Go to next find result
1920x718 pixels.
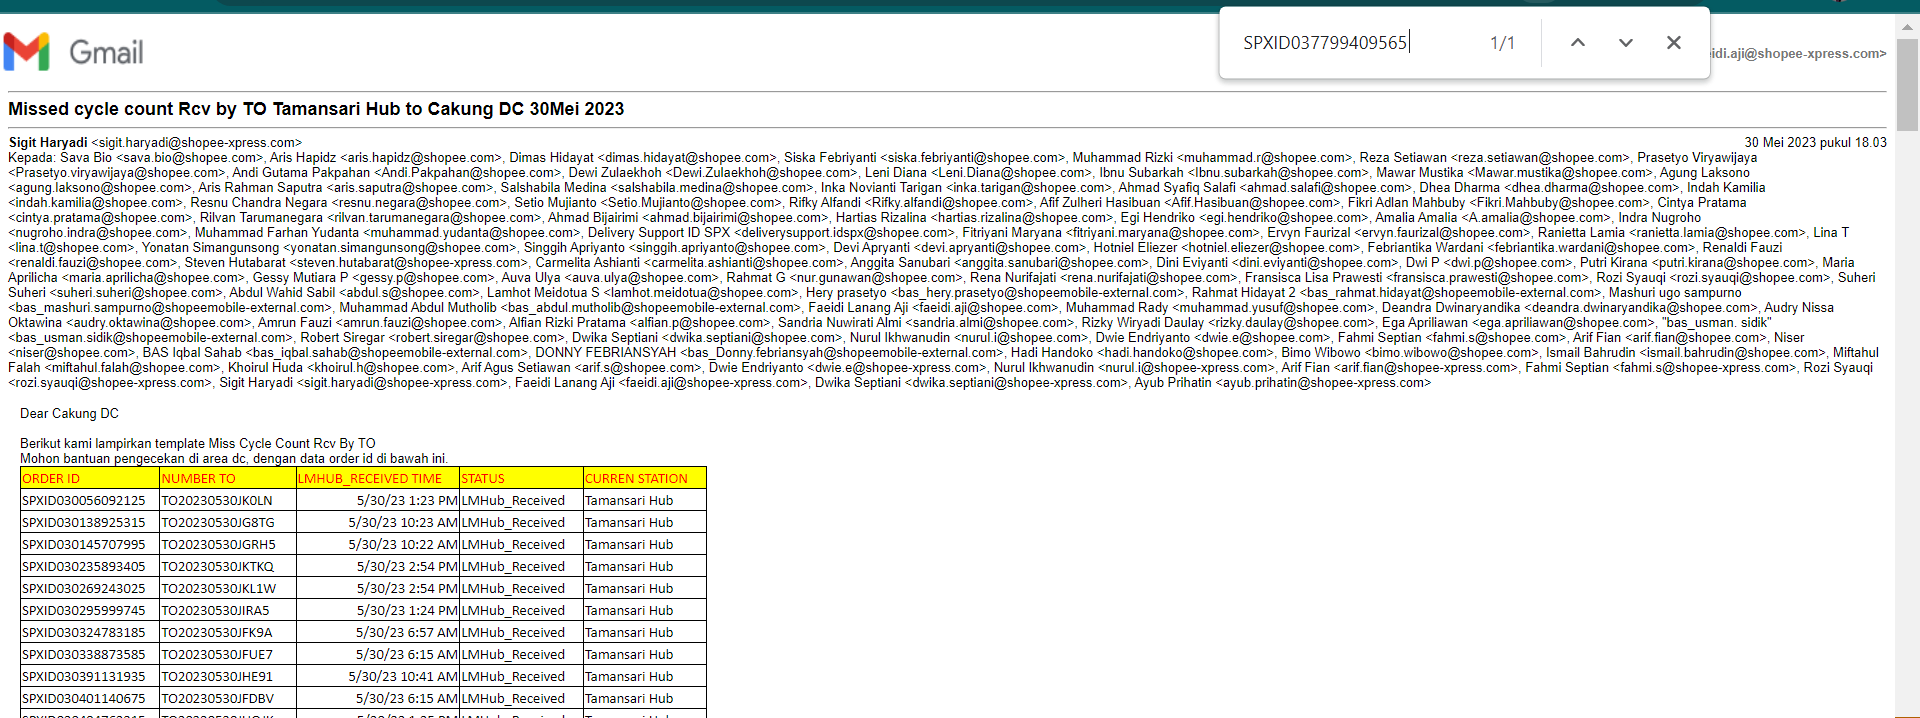[1626, 42]
